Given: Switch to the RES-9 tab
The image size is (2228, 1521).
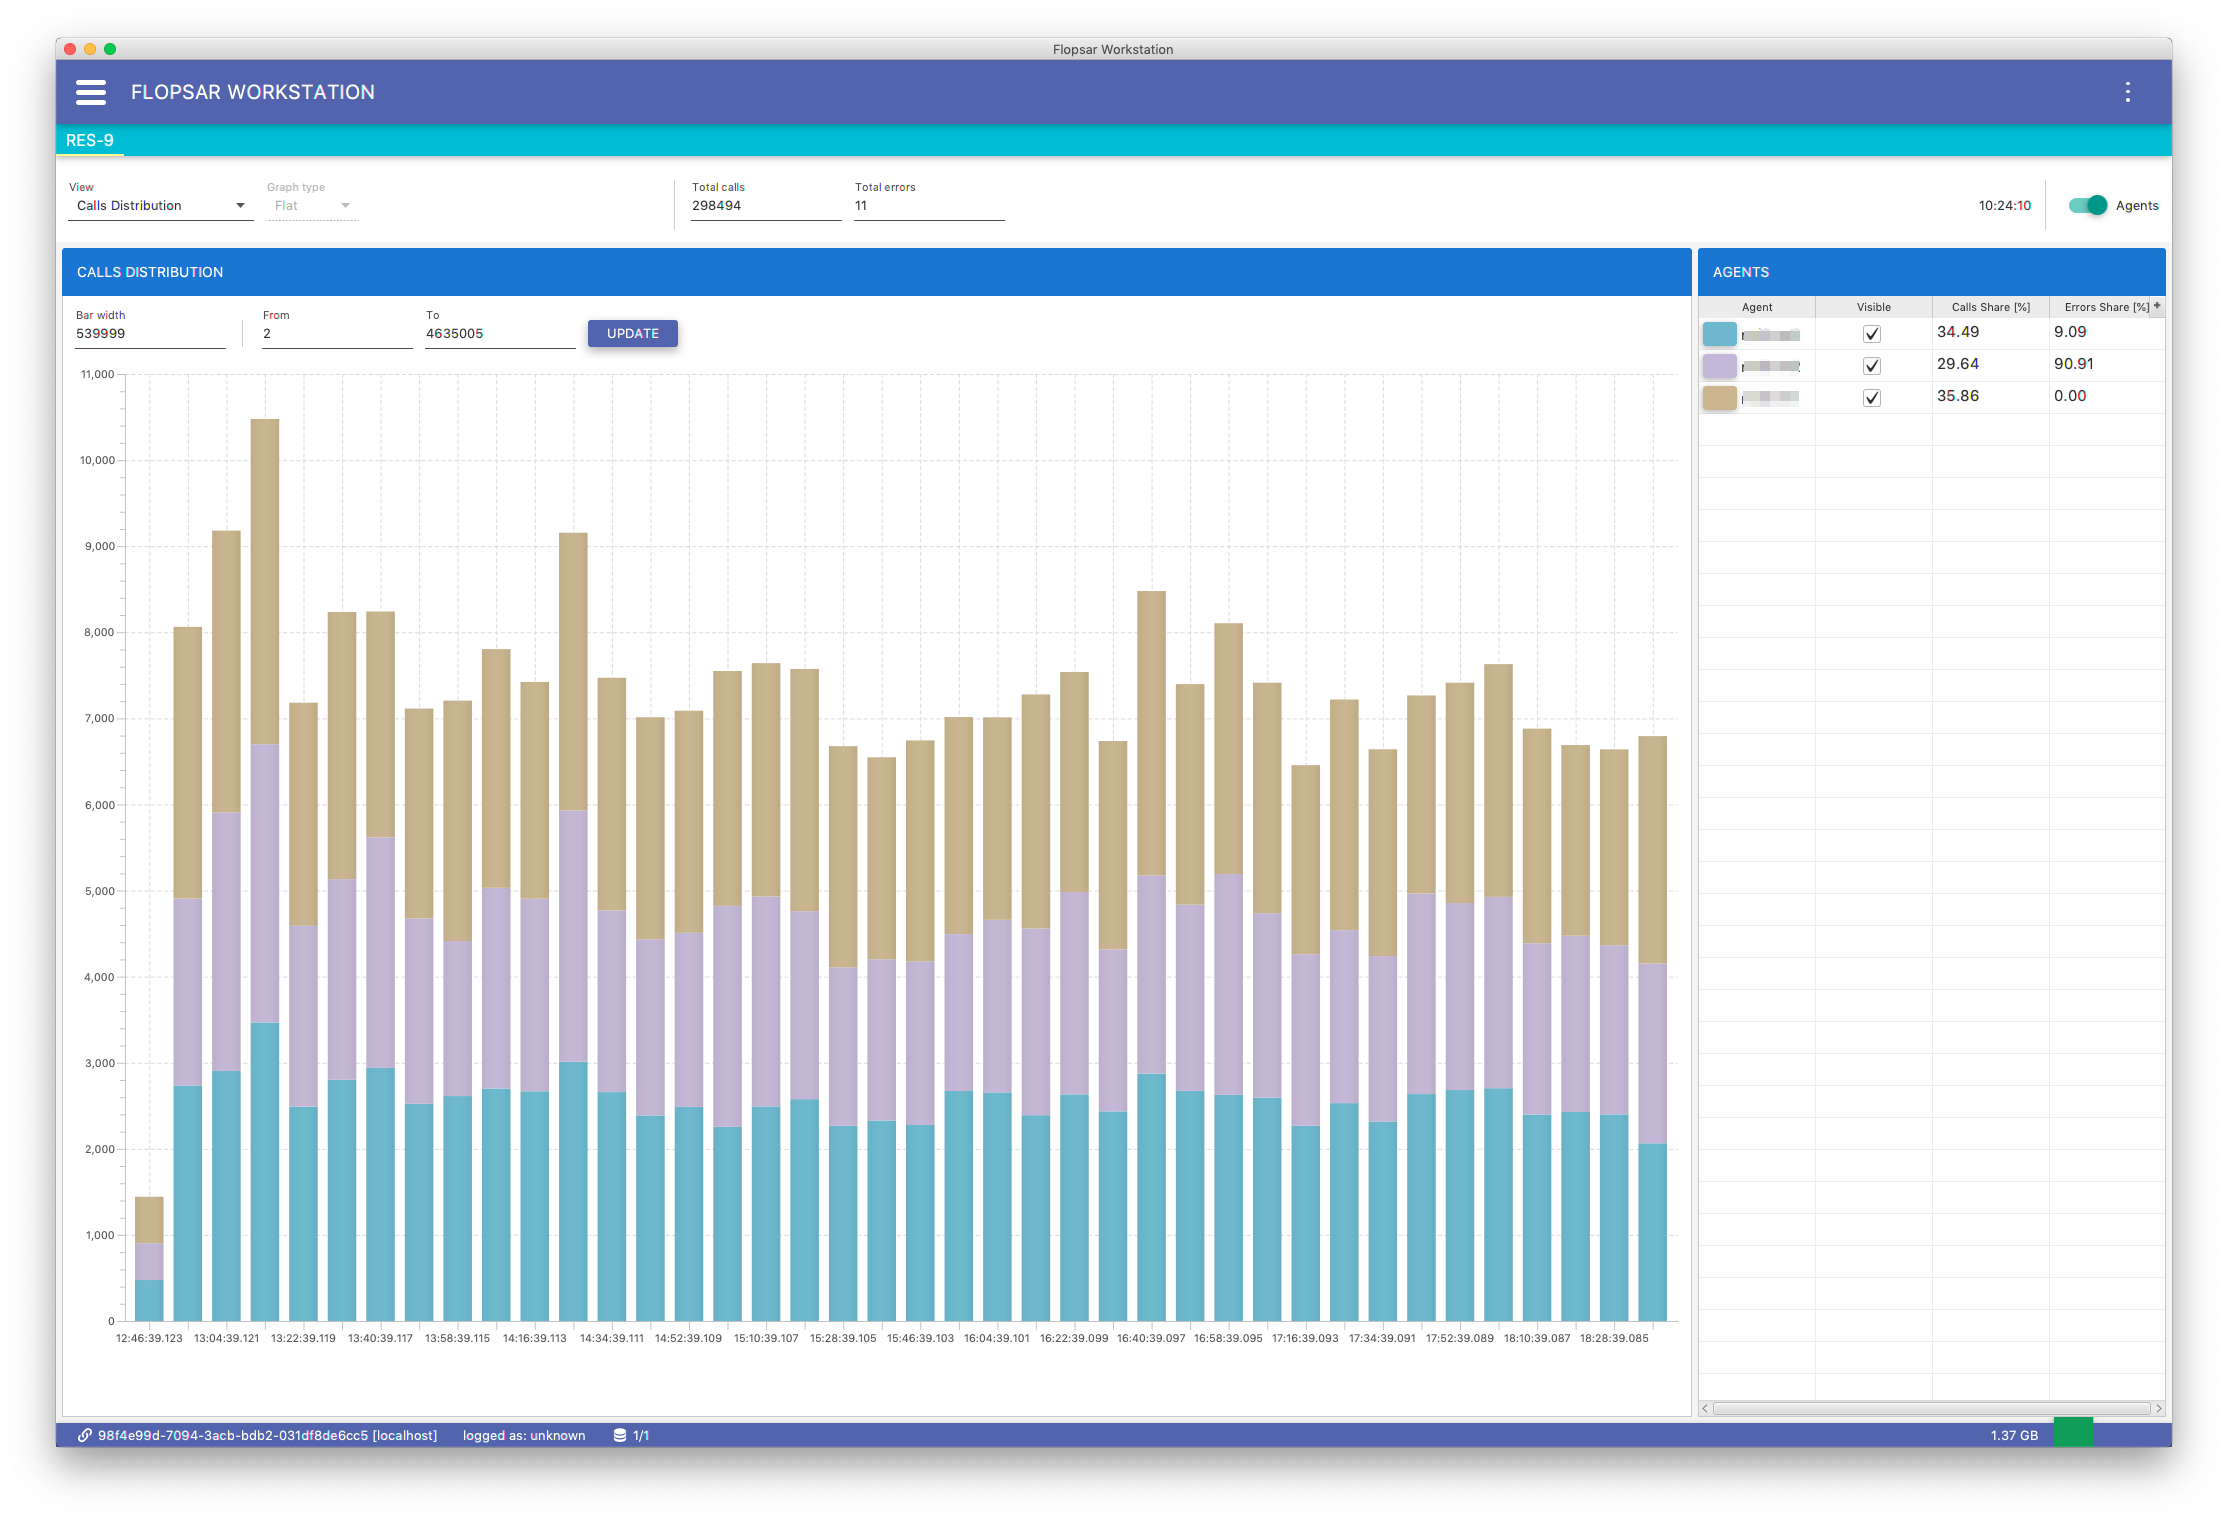Looking at the screenshot, I should click(90, 140).
